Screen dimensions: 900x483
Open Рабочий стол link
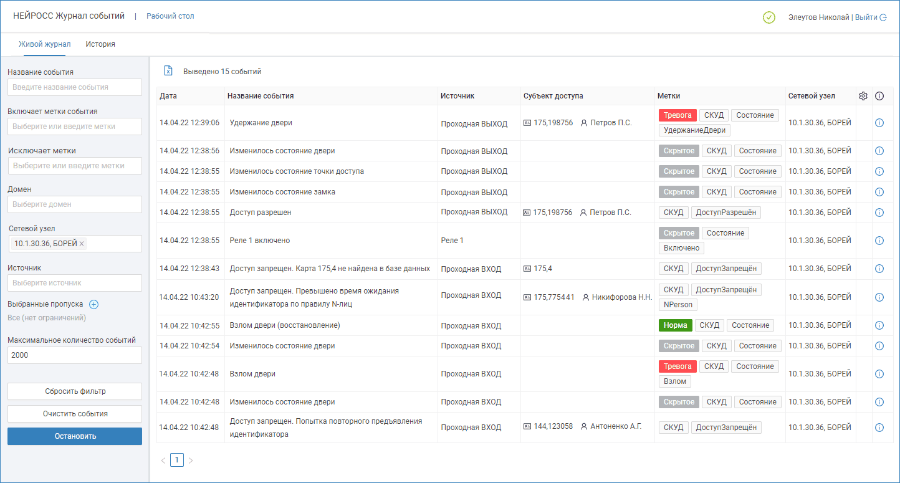pos(170,16)
